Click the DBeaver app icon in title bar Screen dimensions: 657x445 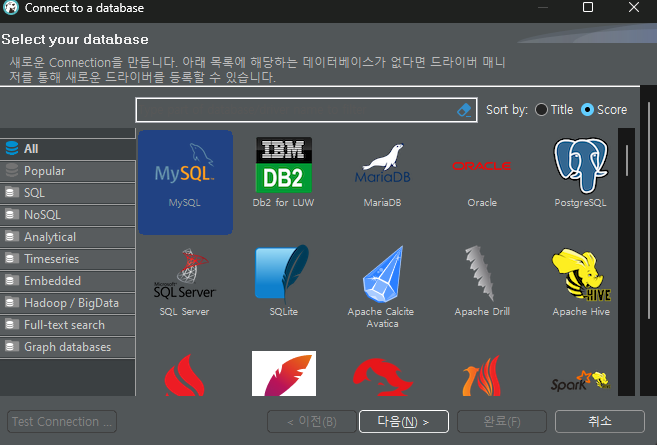(x=11, y=8)
